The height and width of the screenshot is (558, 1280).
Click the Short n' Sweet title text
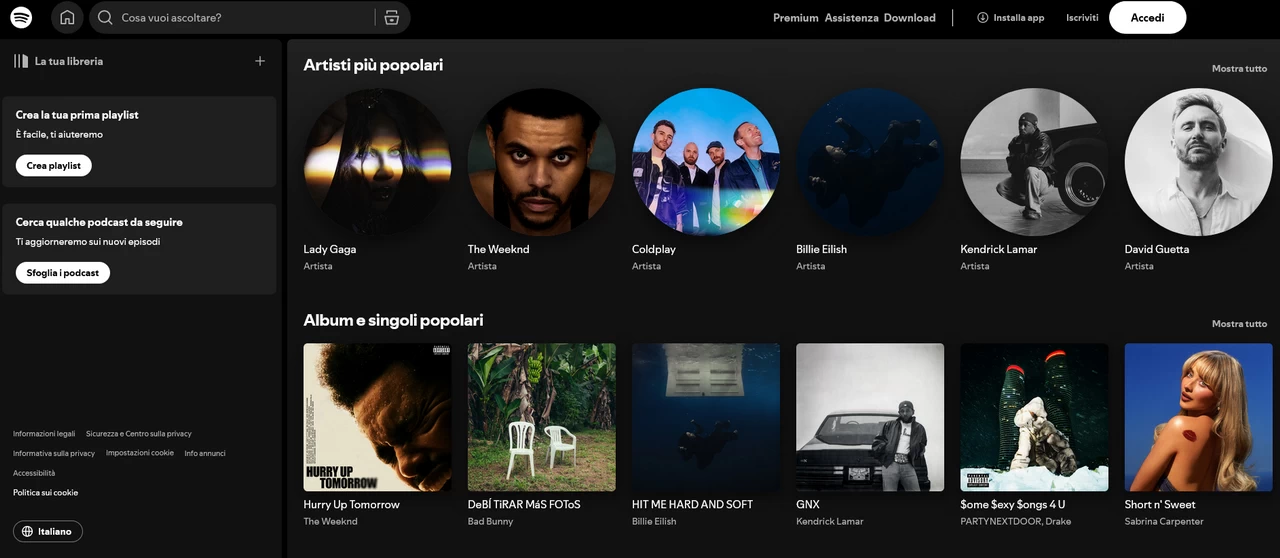tap(1160, 504)
